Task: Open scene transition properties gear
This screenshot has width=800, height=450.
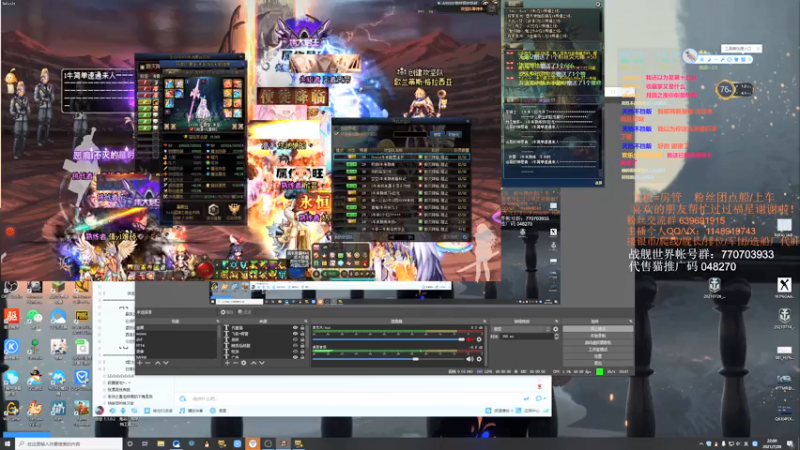Action: coord(556,329)
